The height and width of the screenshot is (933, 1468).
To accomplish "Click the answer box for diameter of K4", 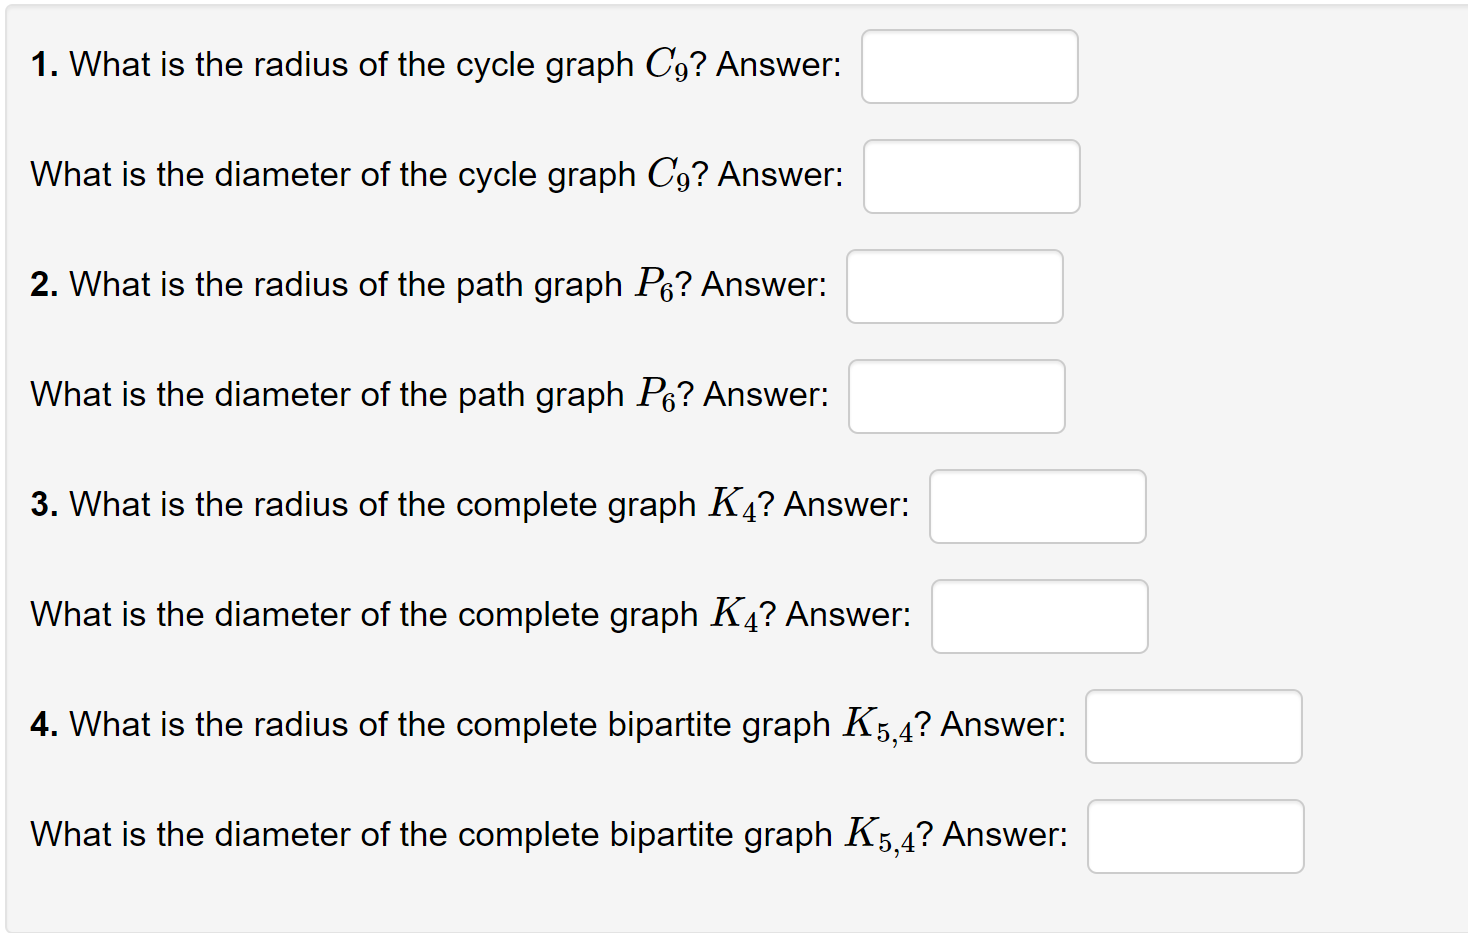I will click(x=1039, y=616).
